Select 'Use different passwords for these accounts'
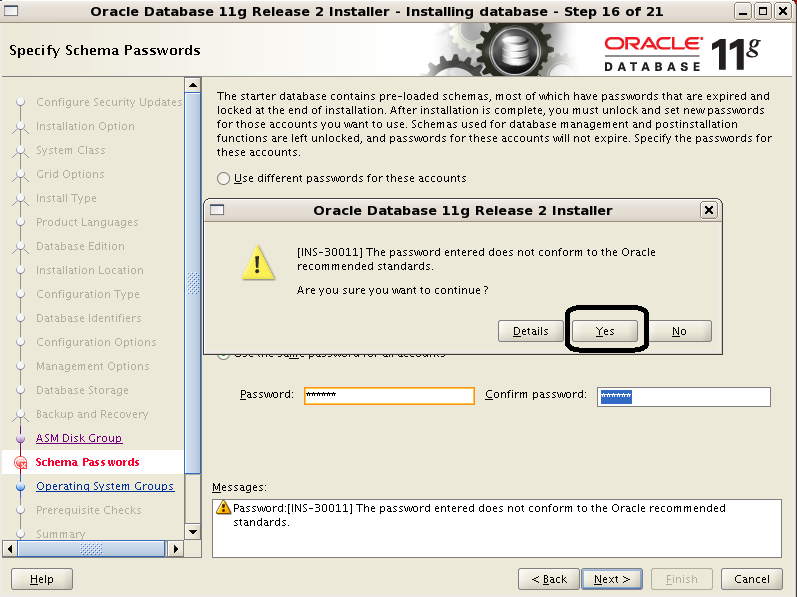Viewport: 797px width, 597px height. tap(224, 178)
